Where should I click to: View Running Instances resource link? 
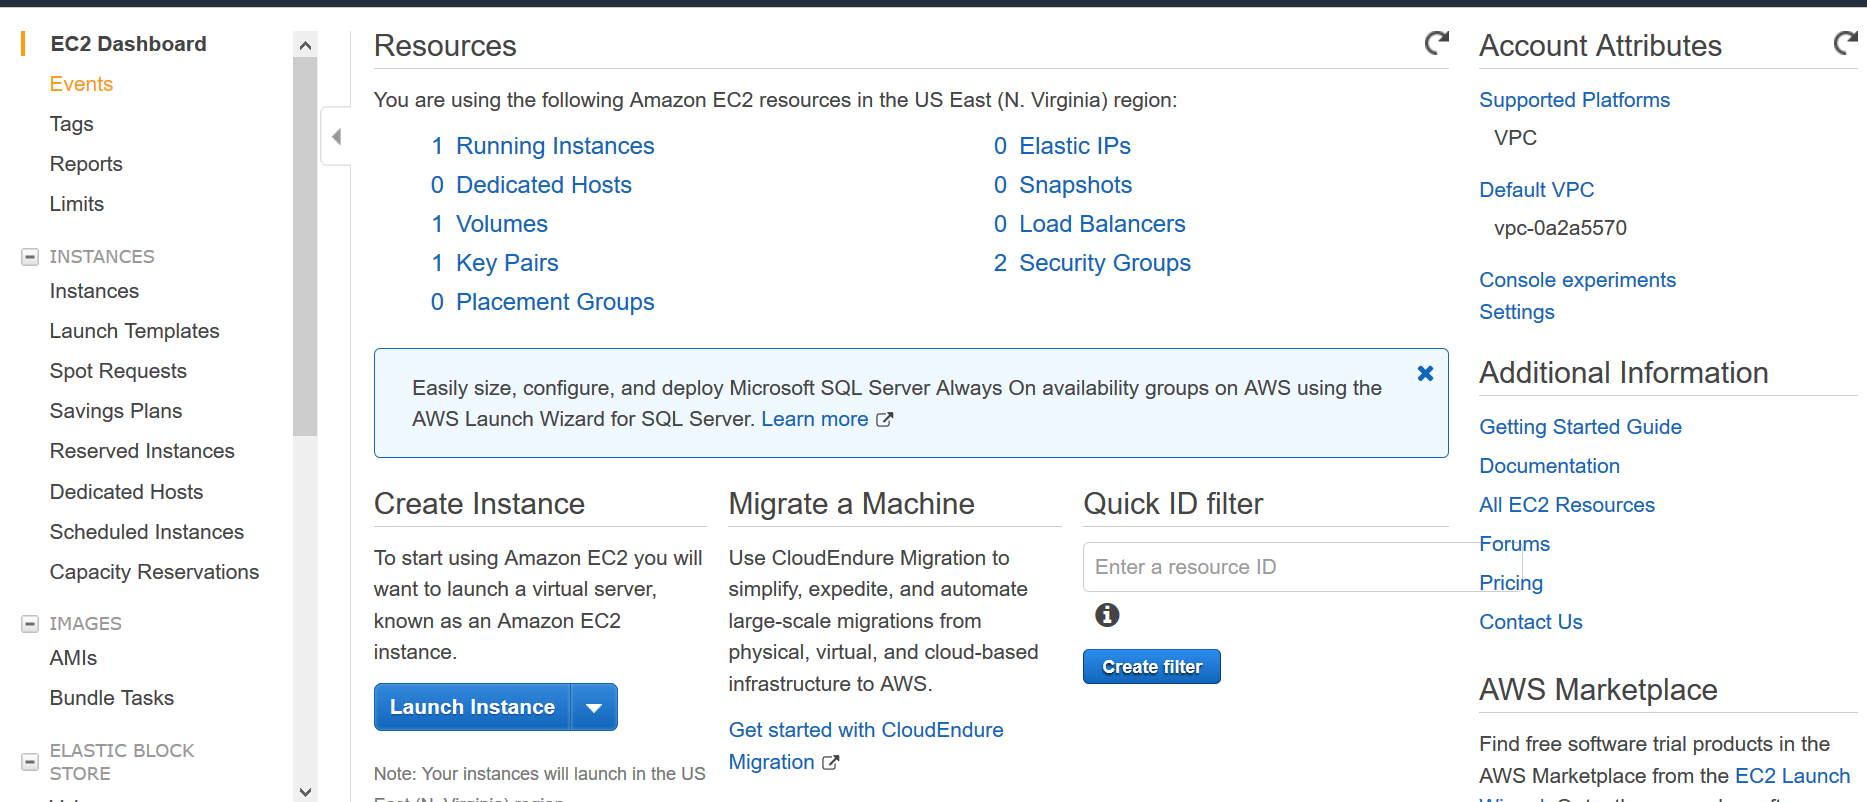(x=555, y=146)
